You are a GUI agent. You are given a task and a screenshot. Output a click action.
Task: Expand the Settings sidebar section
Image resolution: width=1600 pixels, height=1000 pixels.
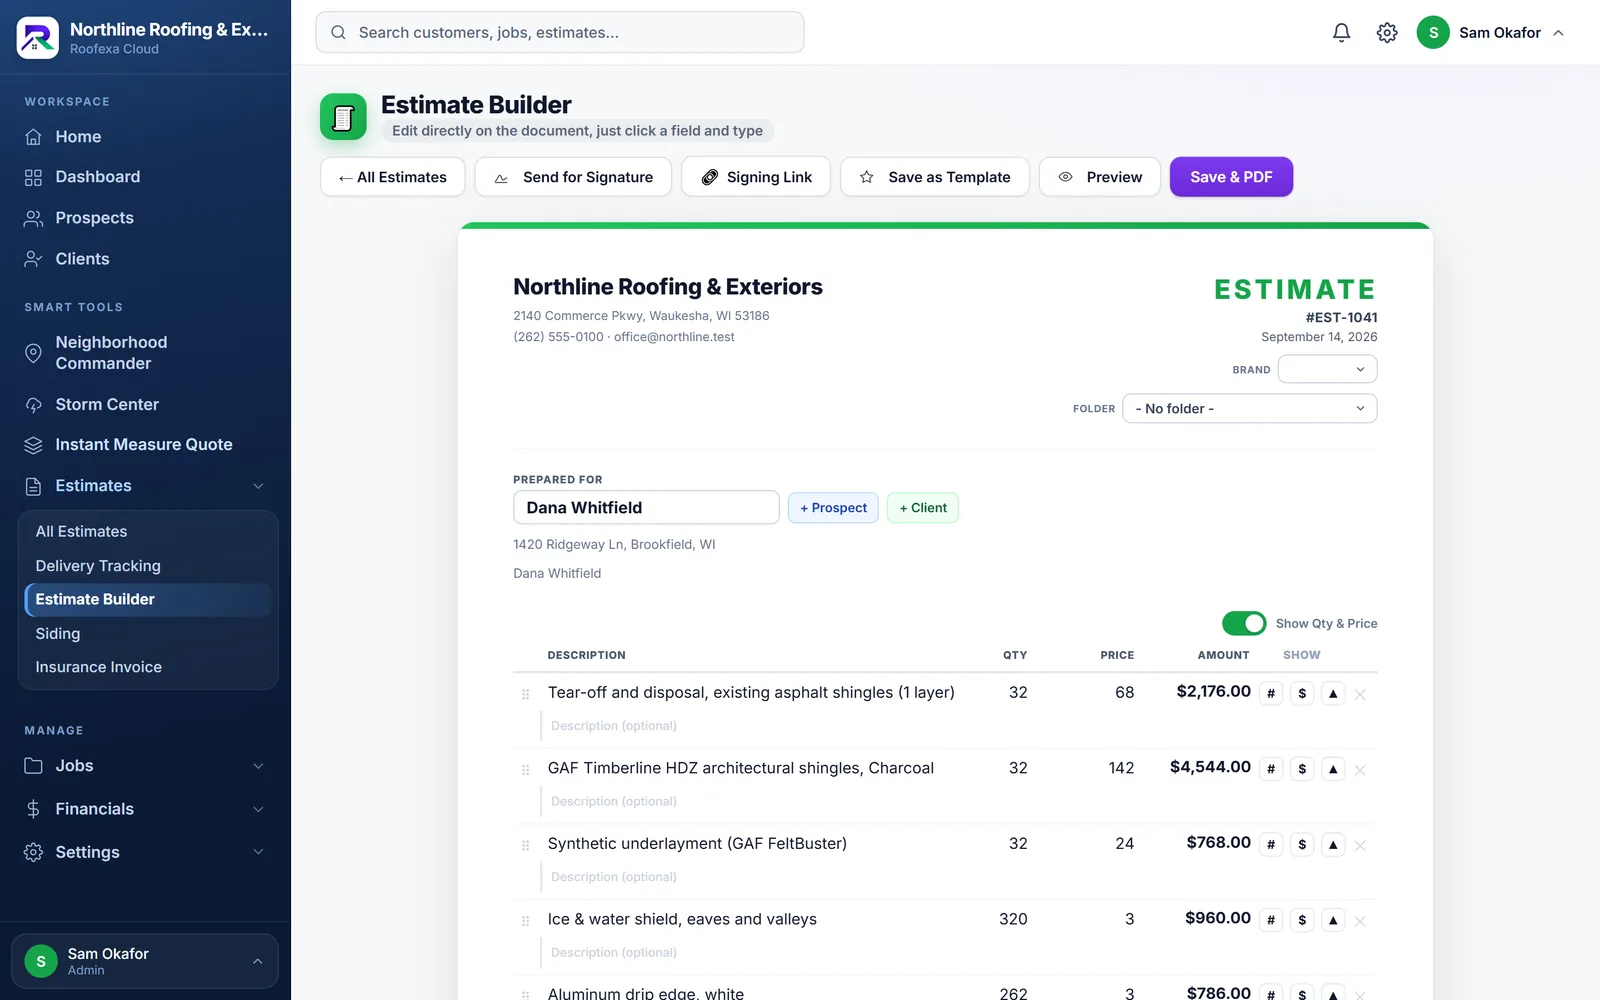[258, 852]
